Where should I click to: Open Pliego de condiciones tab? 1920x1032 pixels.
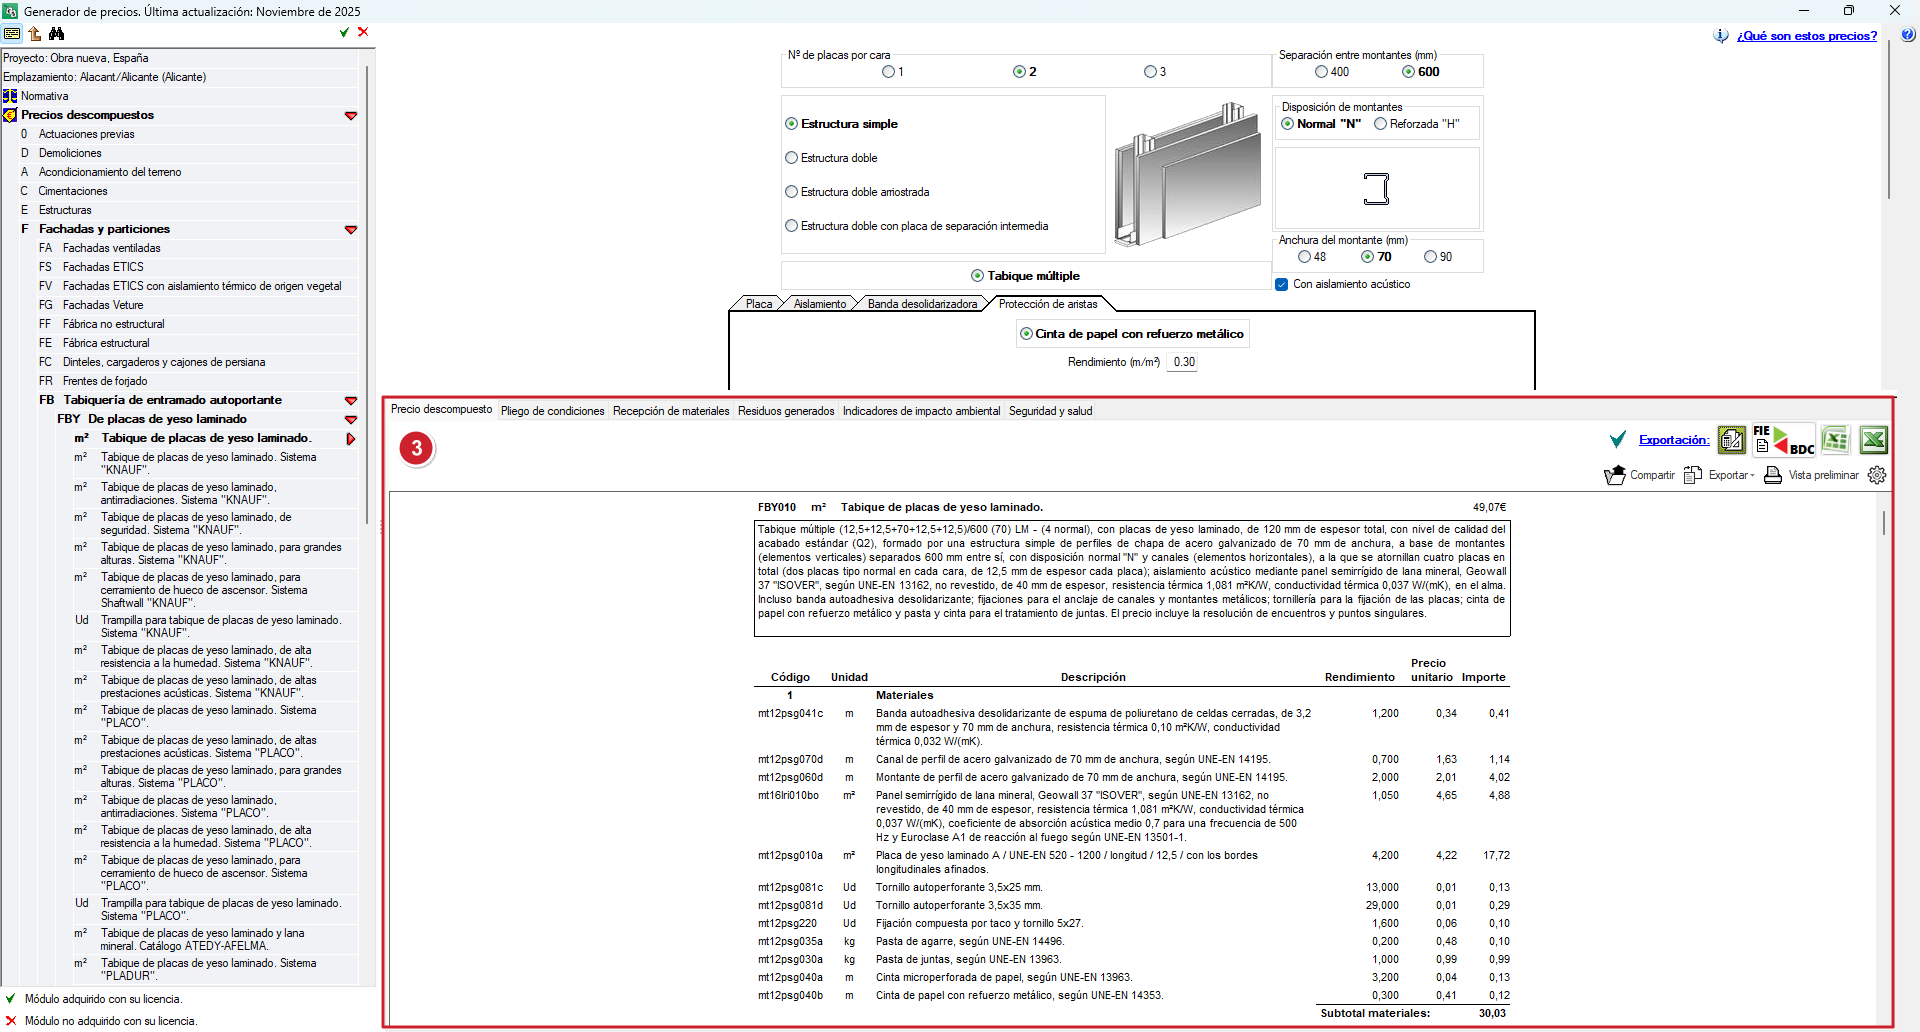(553, 411)
